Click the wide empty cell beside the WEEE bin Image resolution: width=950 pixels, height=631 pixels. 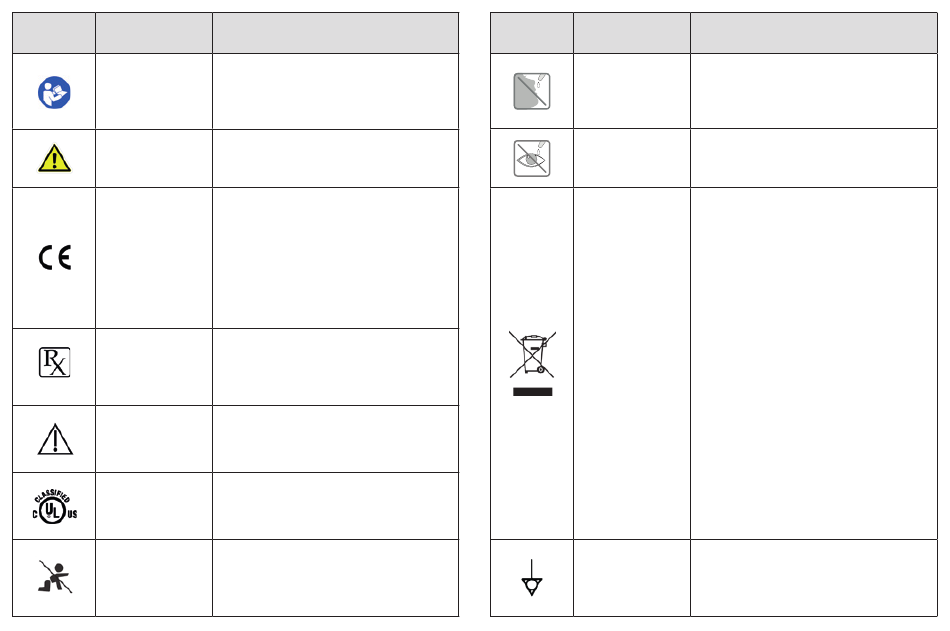pyautogui.click(x=814, y=364)
